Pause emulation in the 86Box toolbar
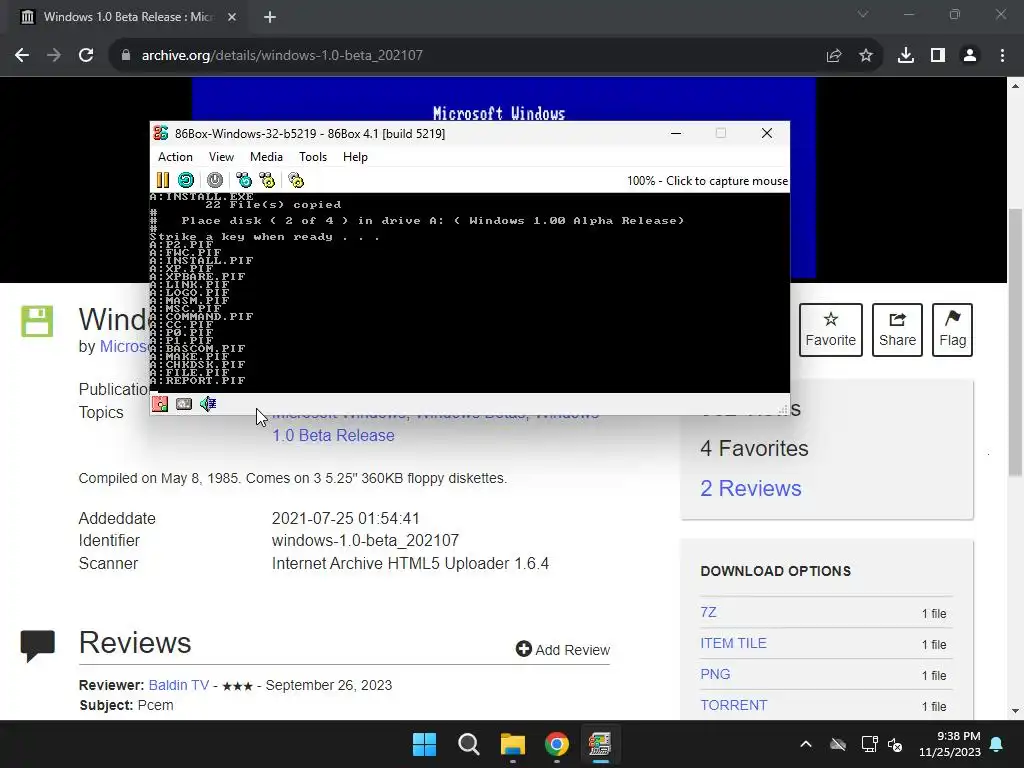Viewport: 1024px width, 768px height. tap(163, 180)
